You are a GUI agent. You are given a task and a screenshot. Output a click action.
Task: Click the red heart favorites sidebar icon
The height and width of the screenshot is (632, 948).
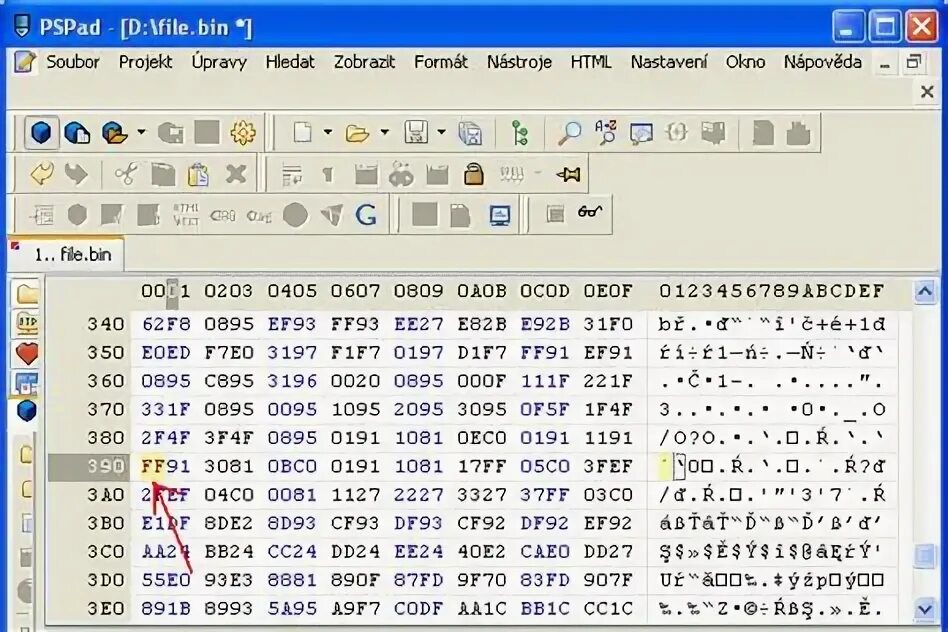26,353
